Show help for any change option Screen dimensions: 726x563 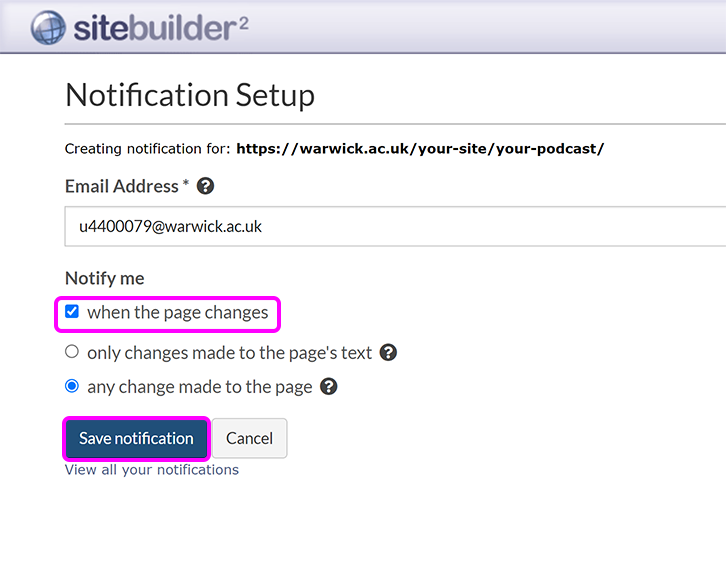tap(329, 386)
